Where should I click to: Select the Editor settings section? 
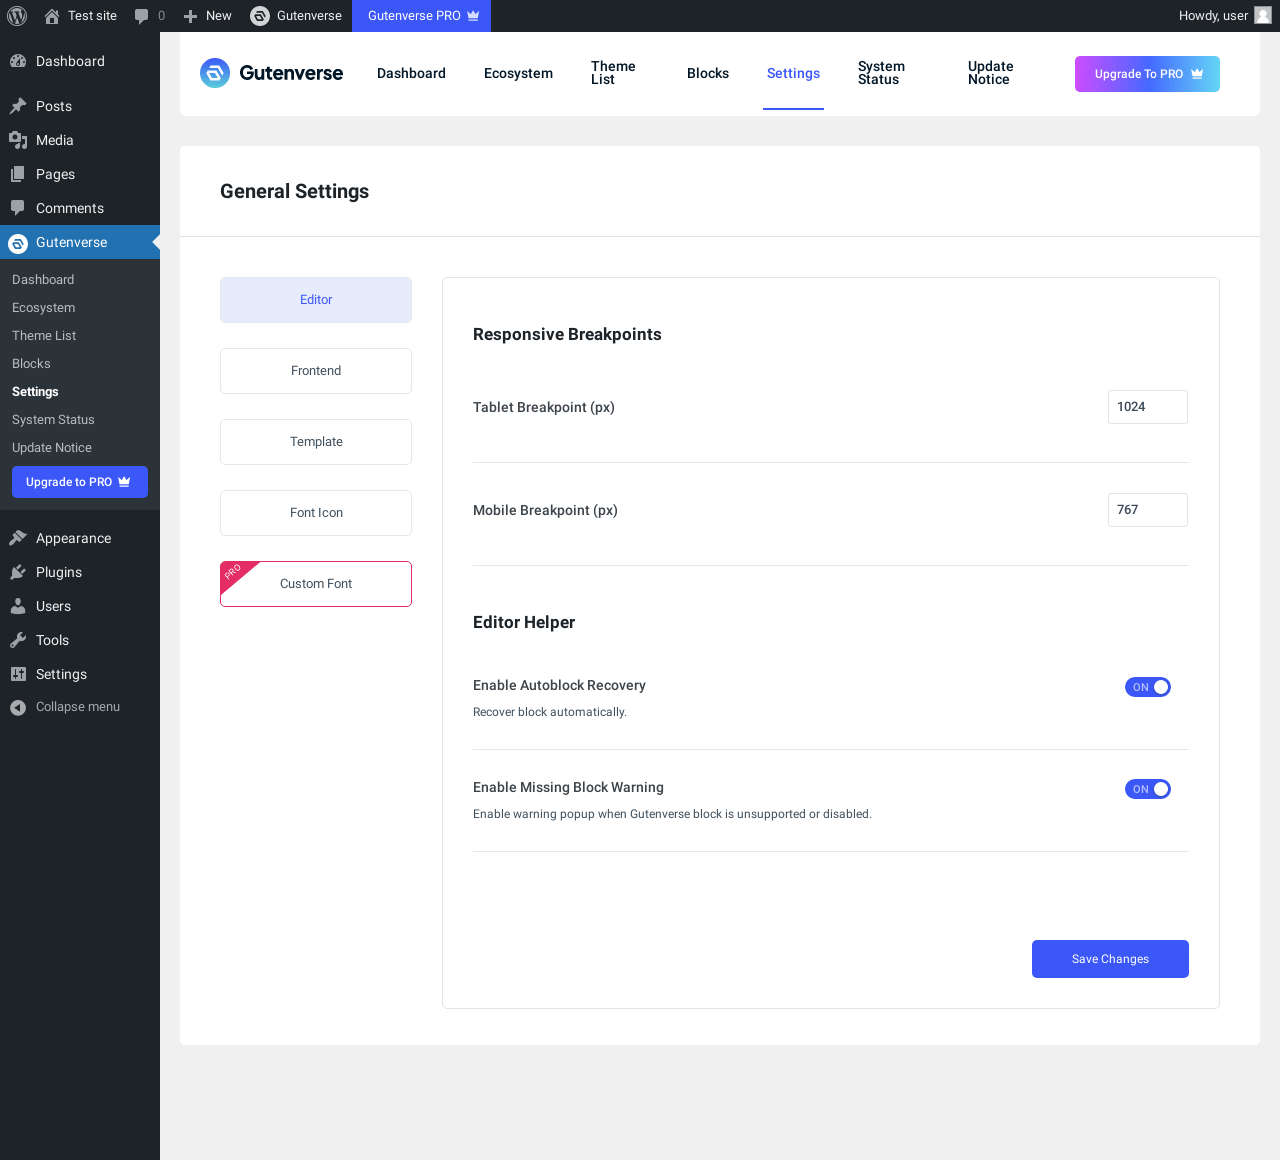click(316, 300)
